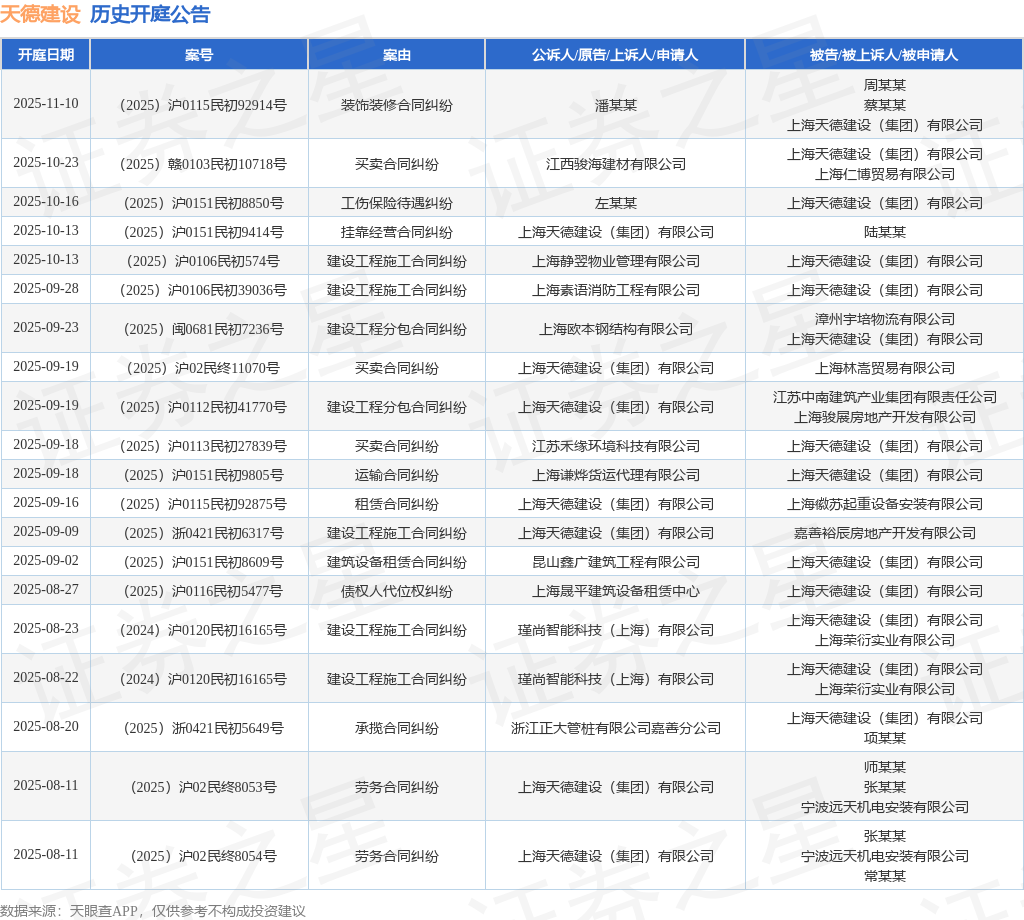Image resolution: width=1024 pixels, height=920 pixels.
Task: Select defendant 上海仁博贸易有限公司
Action: tap(884, 174)
